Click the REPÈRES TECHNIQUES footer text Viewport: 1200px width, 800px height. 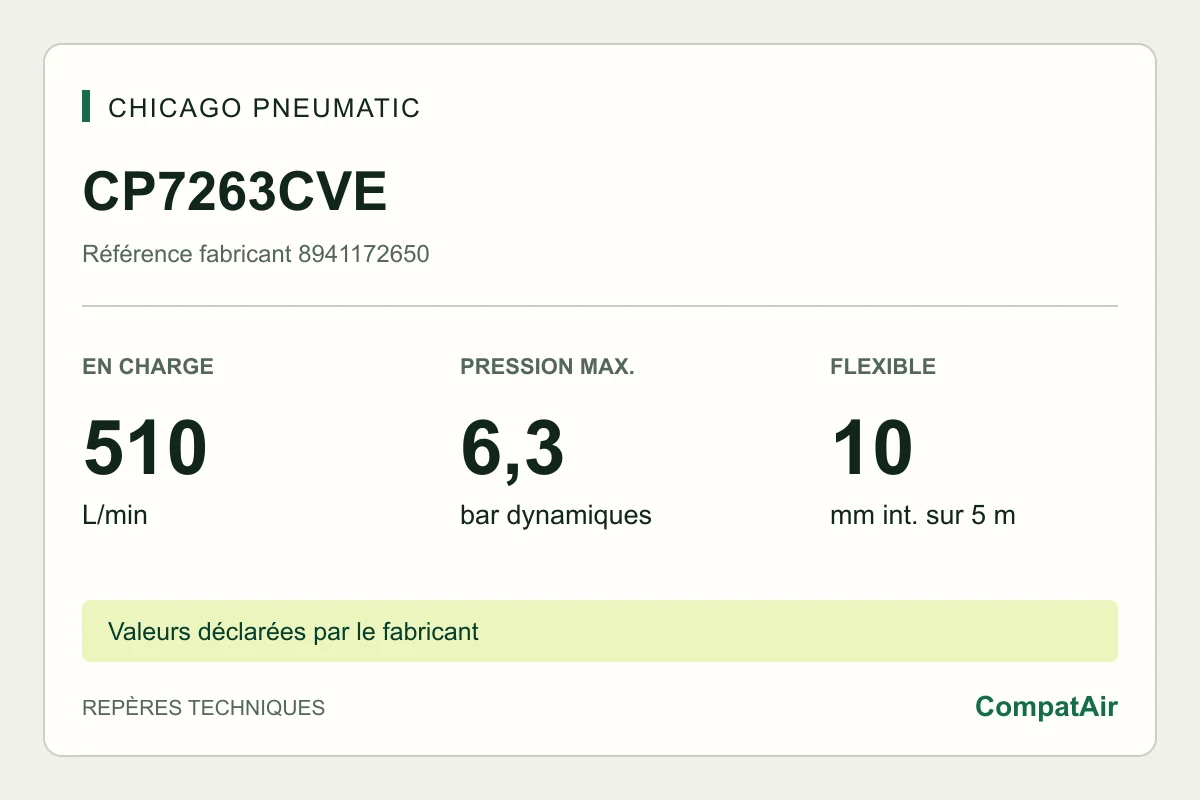click(x=204, y=708)
